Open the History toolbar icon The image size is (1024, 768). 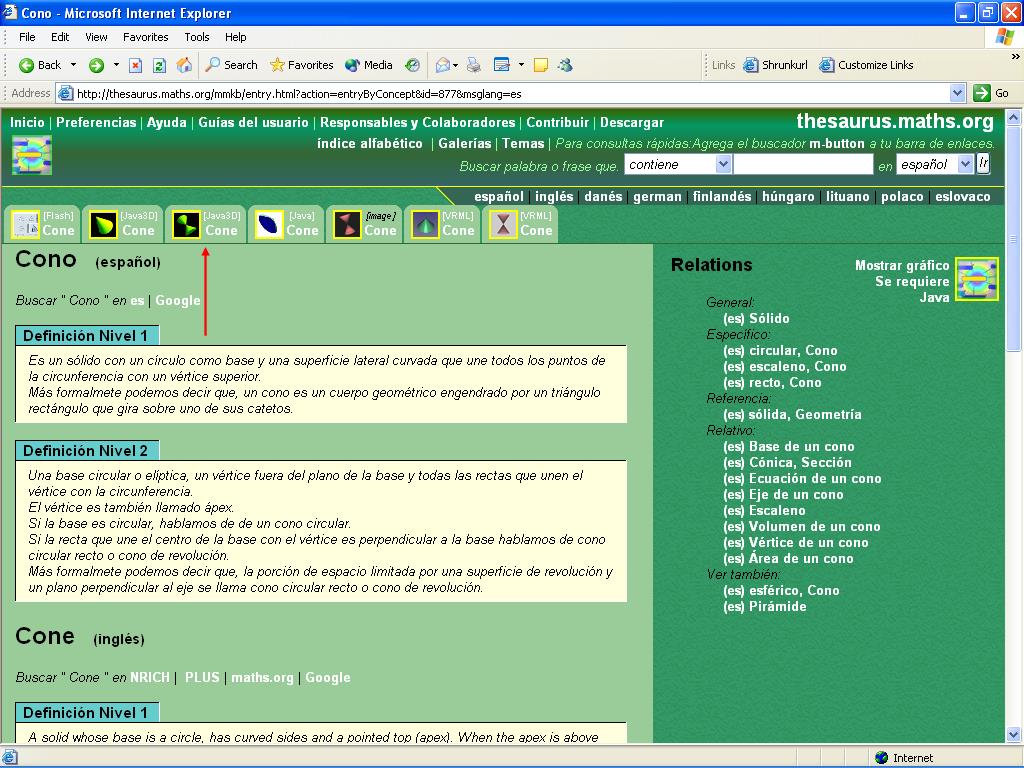pyautogui.click(x=412, y=65)
